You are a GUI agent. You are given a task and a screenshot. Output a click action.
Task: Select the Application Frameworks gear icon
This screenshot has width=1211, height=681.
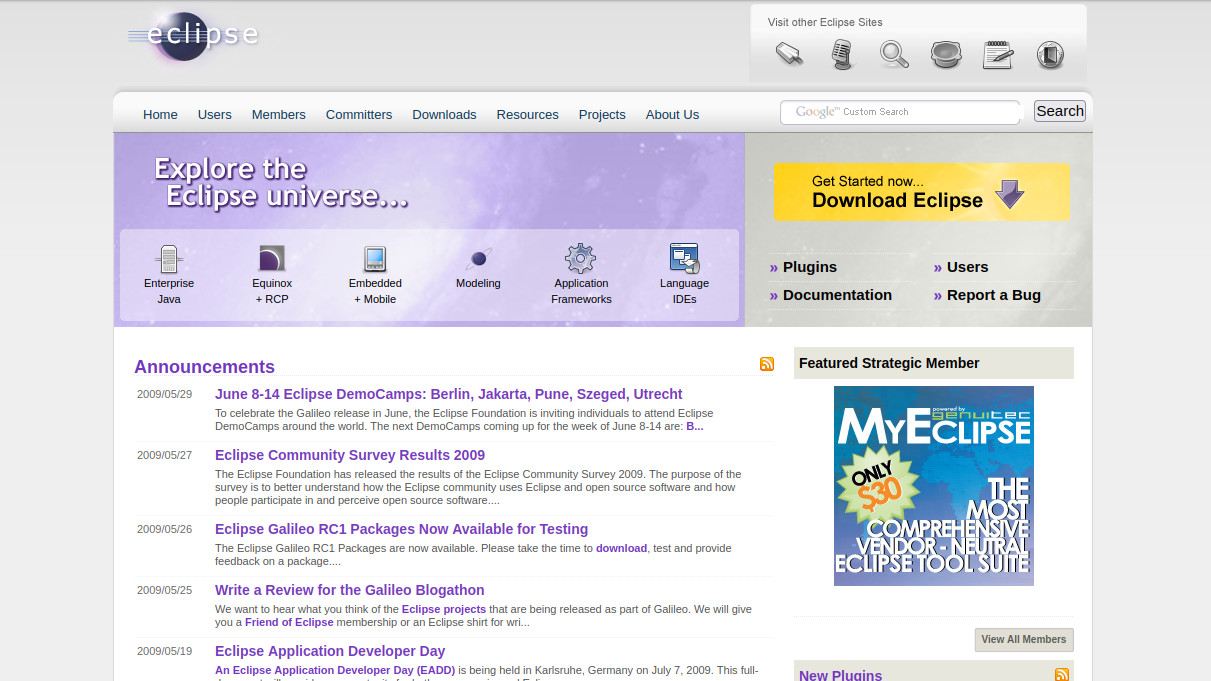(581, 259)
